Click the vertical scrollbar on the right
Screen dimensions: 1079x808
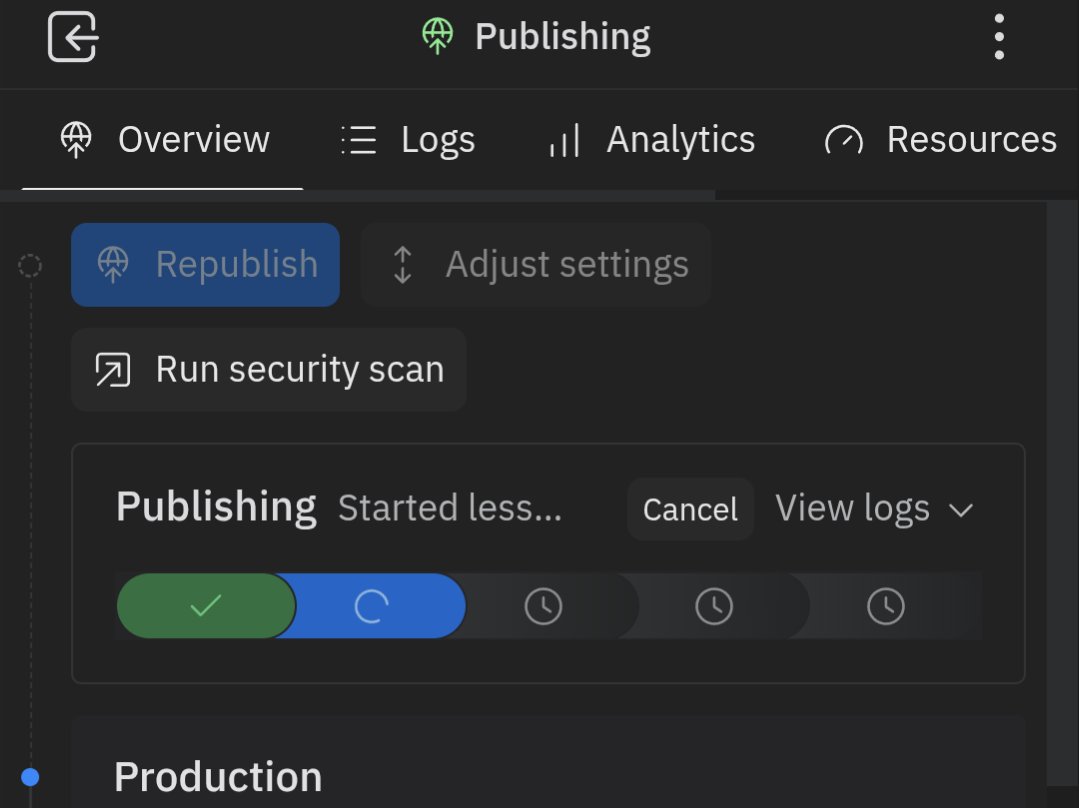point(1062,493)
